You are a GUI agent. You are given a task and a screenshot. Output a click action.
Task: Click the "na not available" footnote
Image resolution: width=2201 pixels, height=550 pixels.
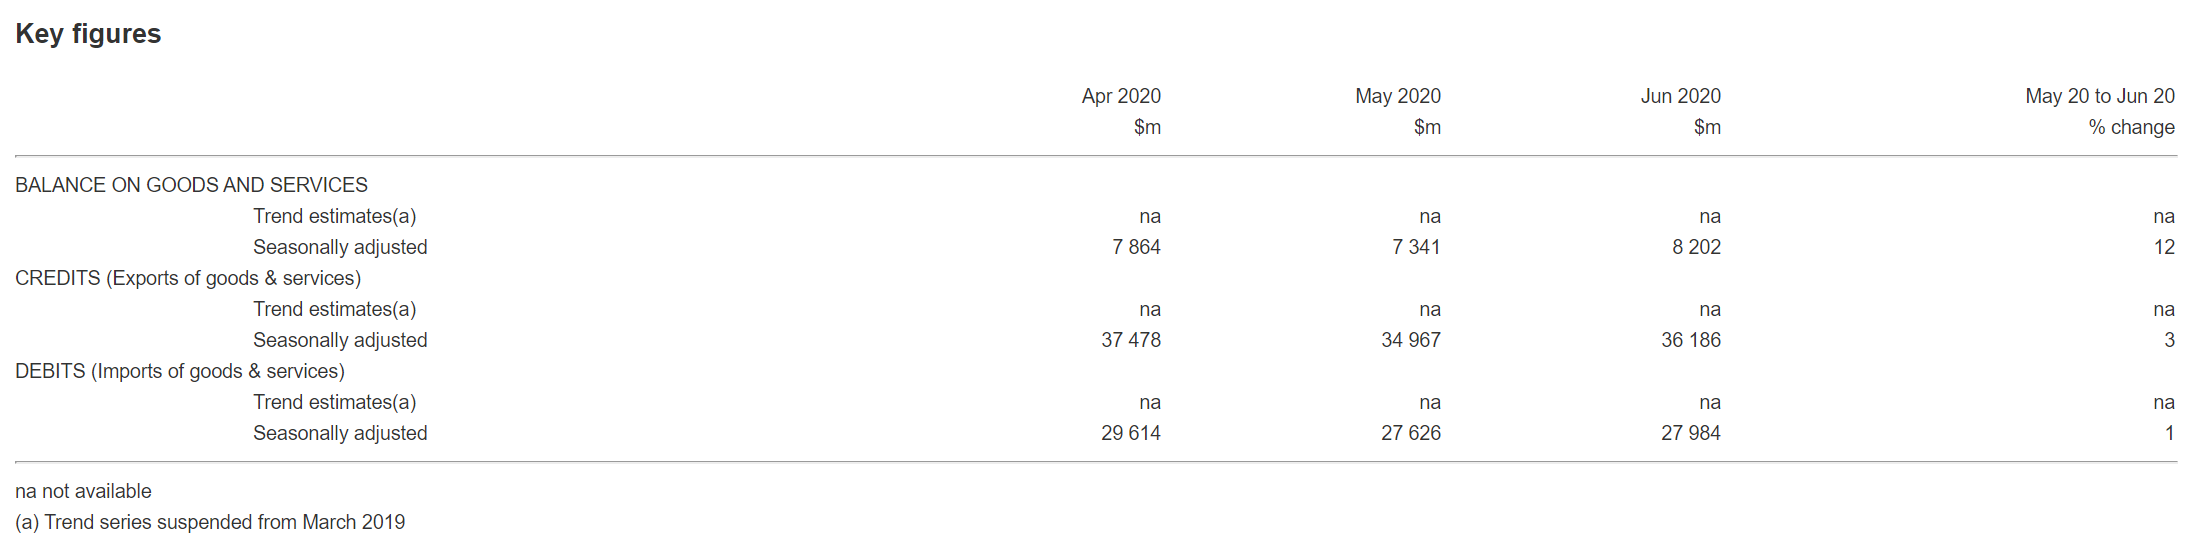click(x=83, y=491)
